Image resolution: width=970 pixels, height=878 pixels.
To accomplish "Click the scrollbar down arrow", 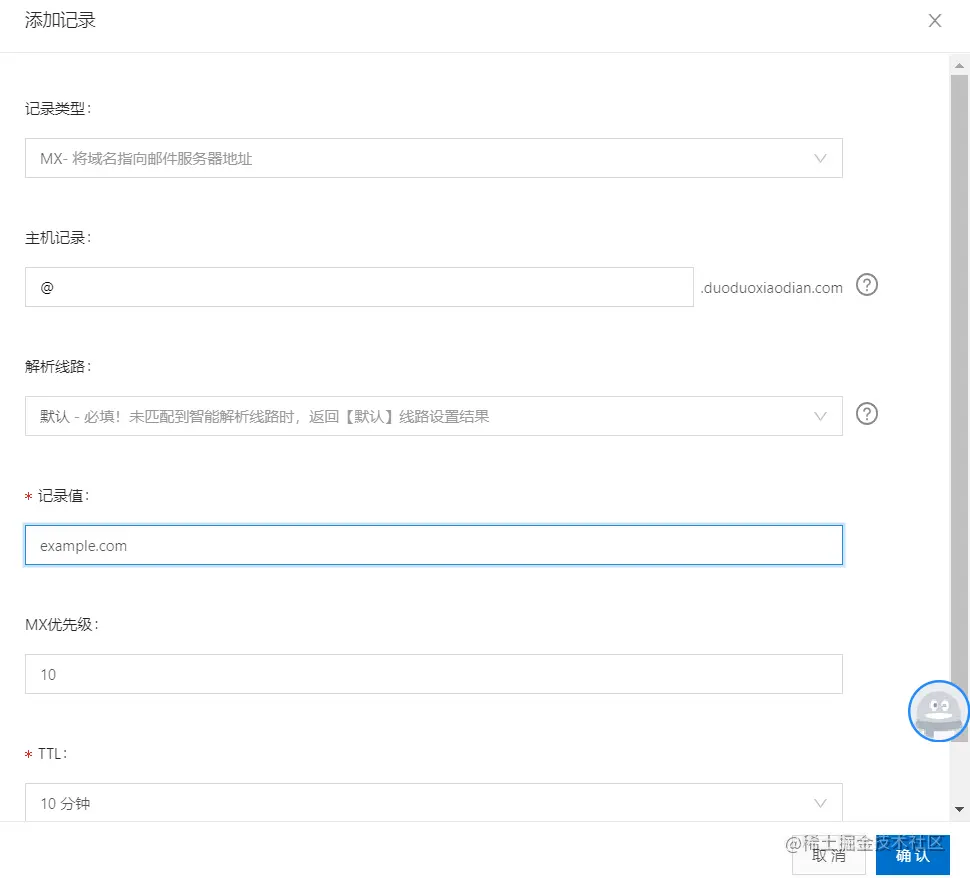I will (x=959, y=809).
